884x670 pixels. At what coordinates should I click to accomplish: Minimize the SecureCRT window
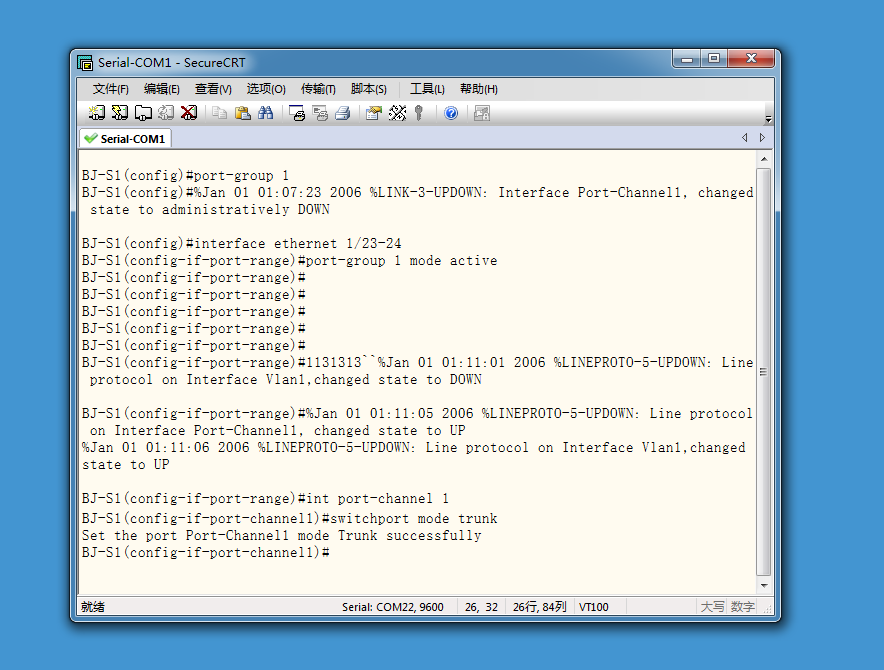click(687, 59)
